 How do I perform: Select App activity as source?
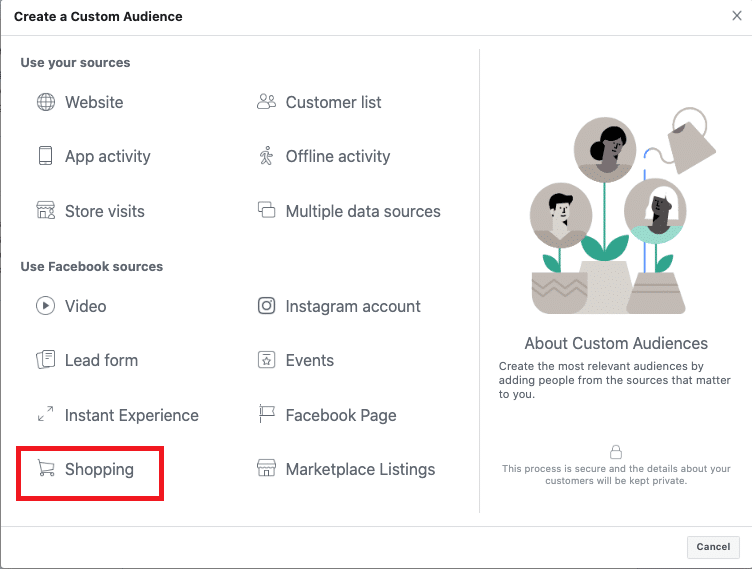tap(107, 156)
